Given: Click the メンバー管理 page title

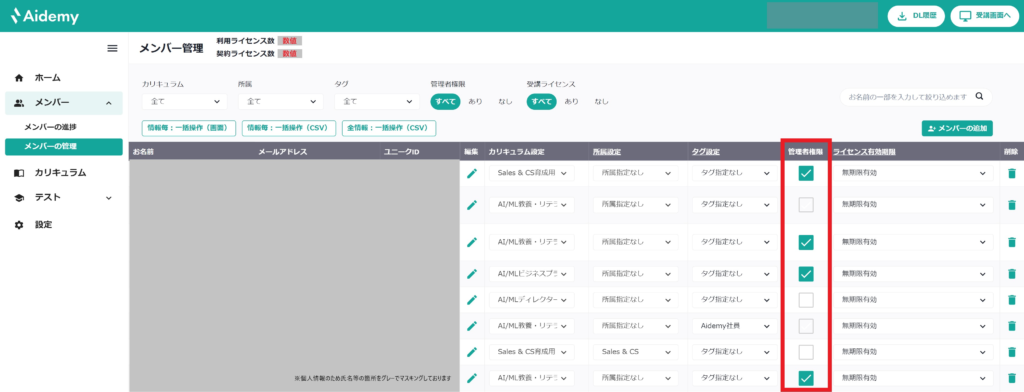Looking at the screenshot, I should [171, 48].
